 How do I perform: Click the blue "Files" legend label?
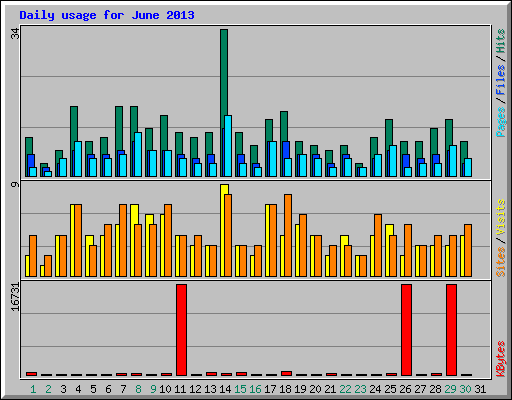pyautogui.click(x=501, y=80)
